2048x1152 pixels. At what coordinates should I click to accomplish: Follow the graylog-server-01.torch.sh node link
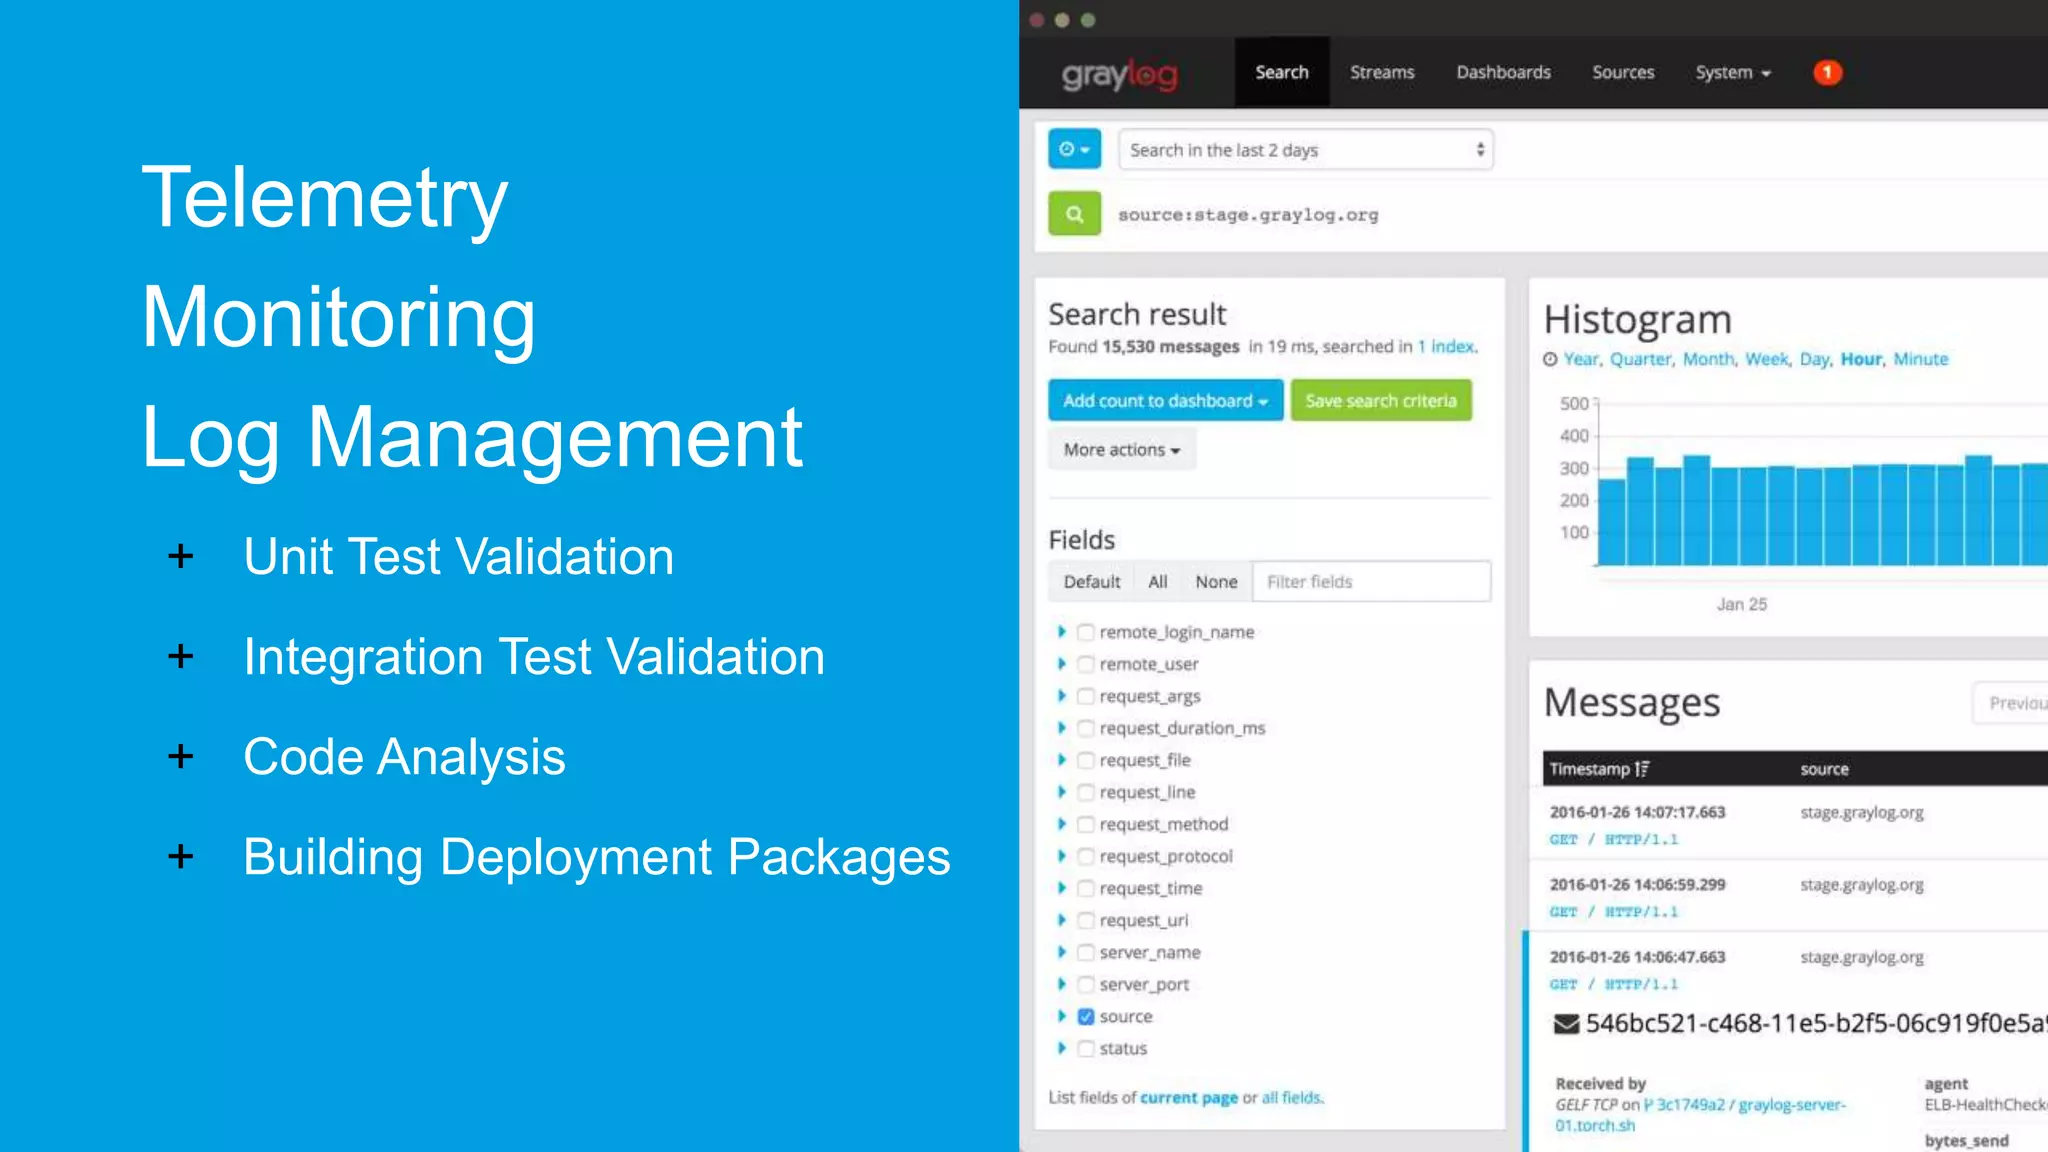[x=1700, y=1115]
